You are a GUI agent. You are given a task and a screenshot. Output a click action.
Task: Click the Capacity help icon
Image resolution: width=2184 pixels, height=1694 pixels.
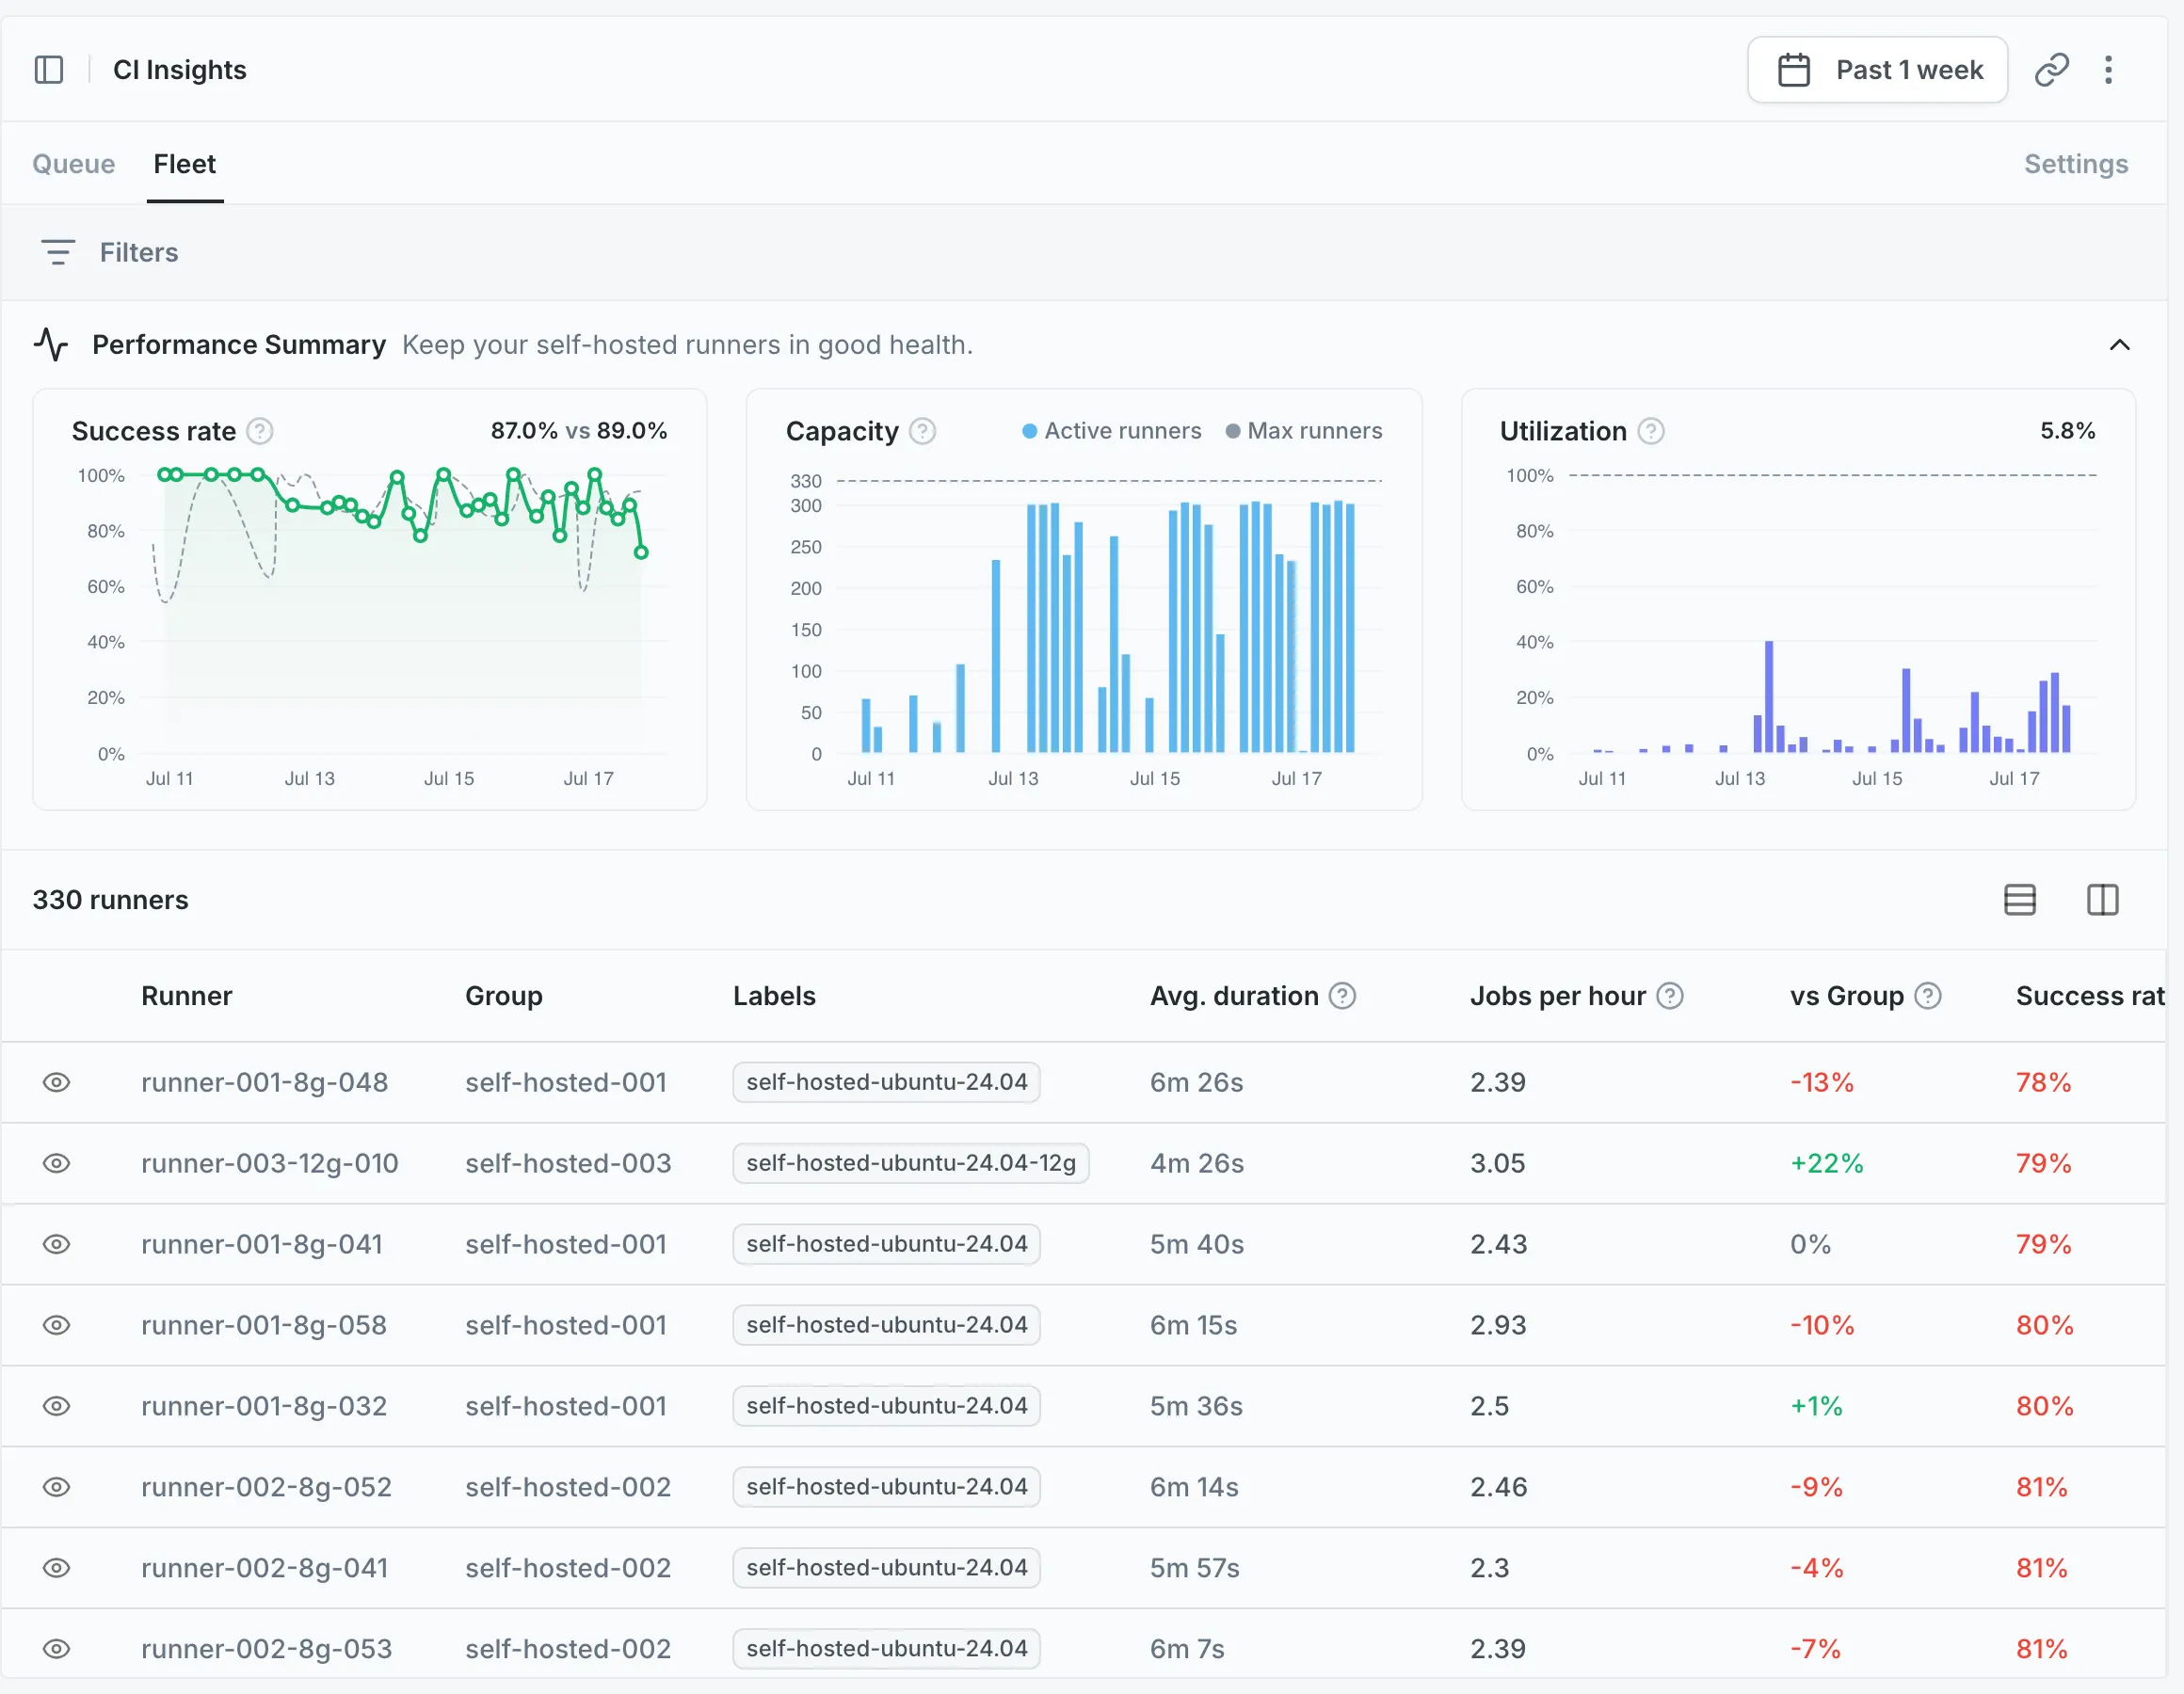[x=922, y=431]
